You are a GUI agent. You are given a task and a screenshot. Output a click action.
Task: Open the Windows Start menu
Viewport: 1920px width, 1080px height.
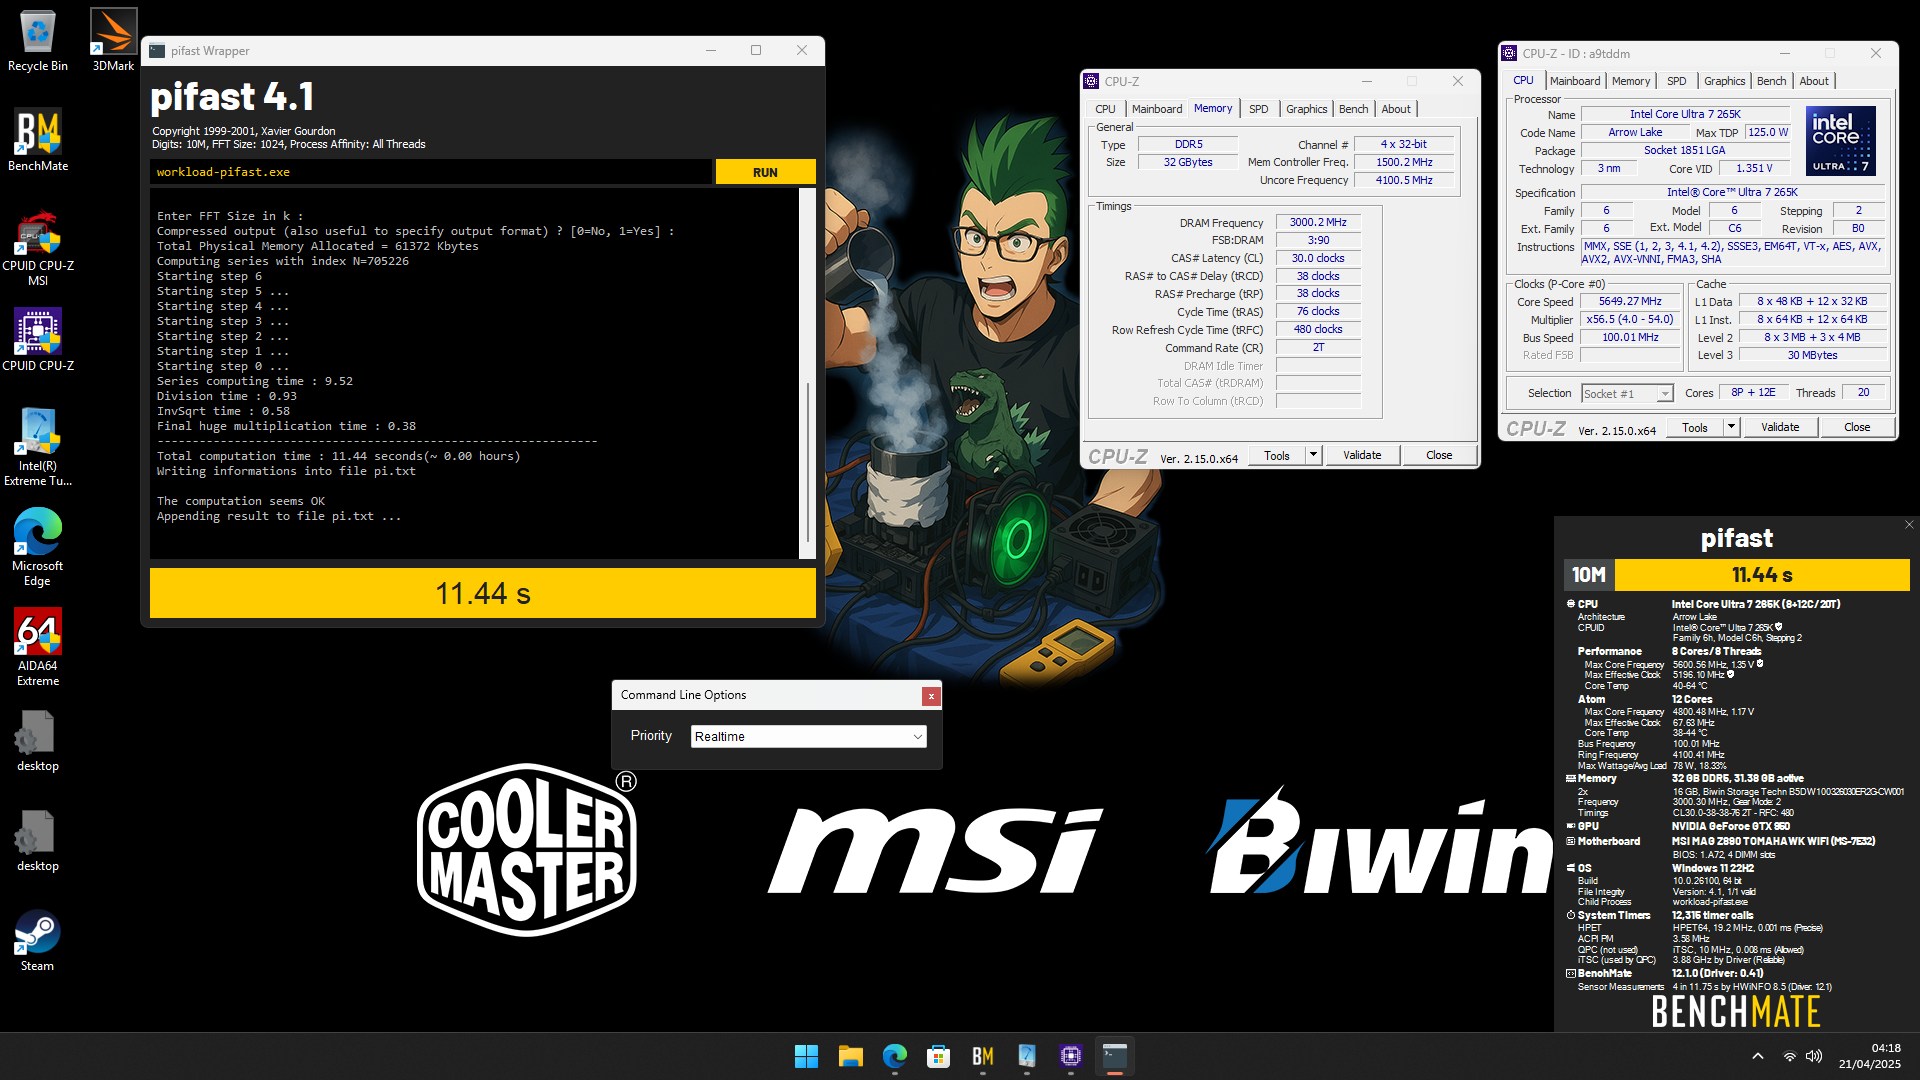[806, 1056]
